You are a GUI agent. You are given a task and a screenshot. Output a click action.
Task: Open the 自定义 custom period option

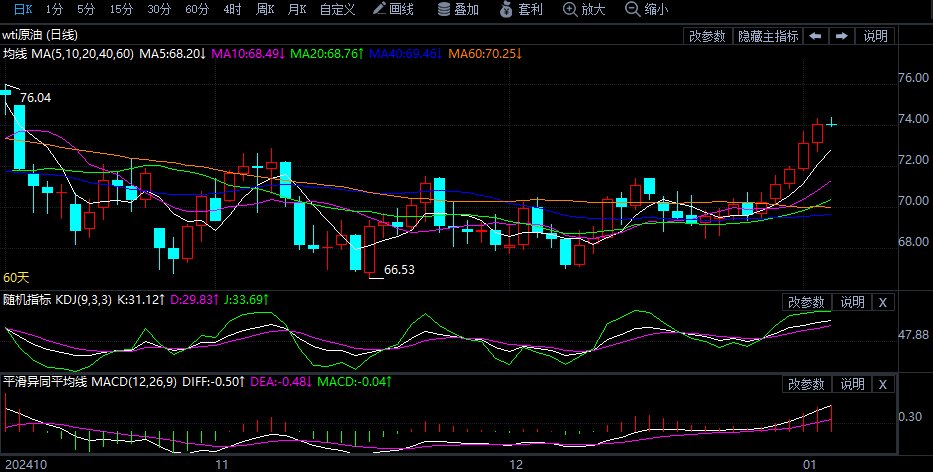point(337,9)
